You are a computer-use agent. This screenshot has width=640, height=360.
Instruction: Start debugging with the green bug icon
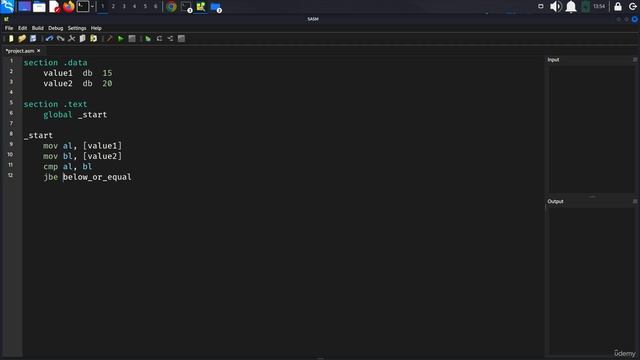tap(148, 38)
